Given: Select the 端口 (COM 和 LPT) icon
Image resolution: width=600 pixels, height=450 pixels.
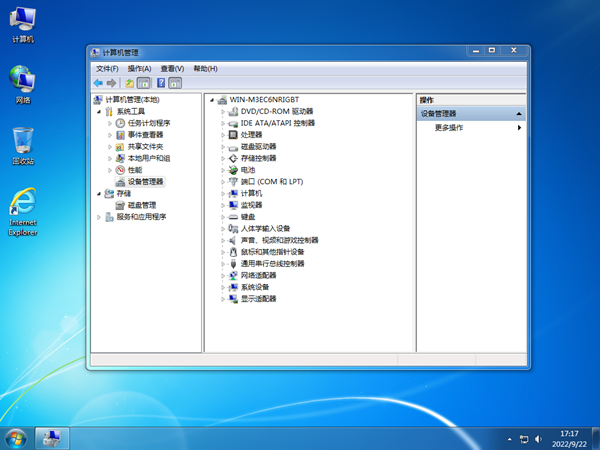Looking at the screenshot, I should (x=233, y=181).
